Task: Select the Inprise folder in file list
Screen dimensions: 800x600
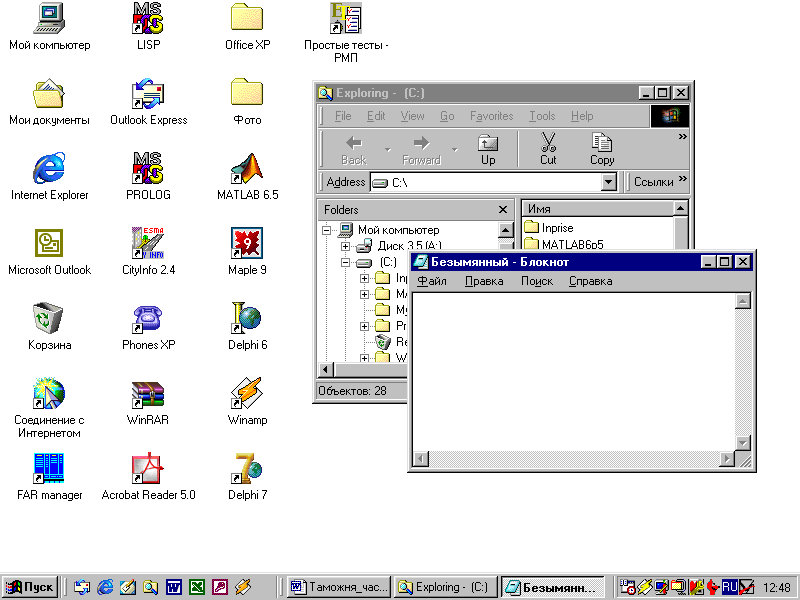Action: pyautogui.click(x=549, y=228)
